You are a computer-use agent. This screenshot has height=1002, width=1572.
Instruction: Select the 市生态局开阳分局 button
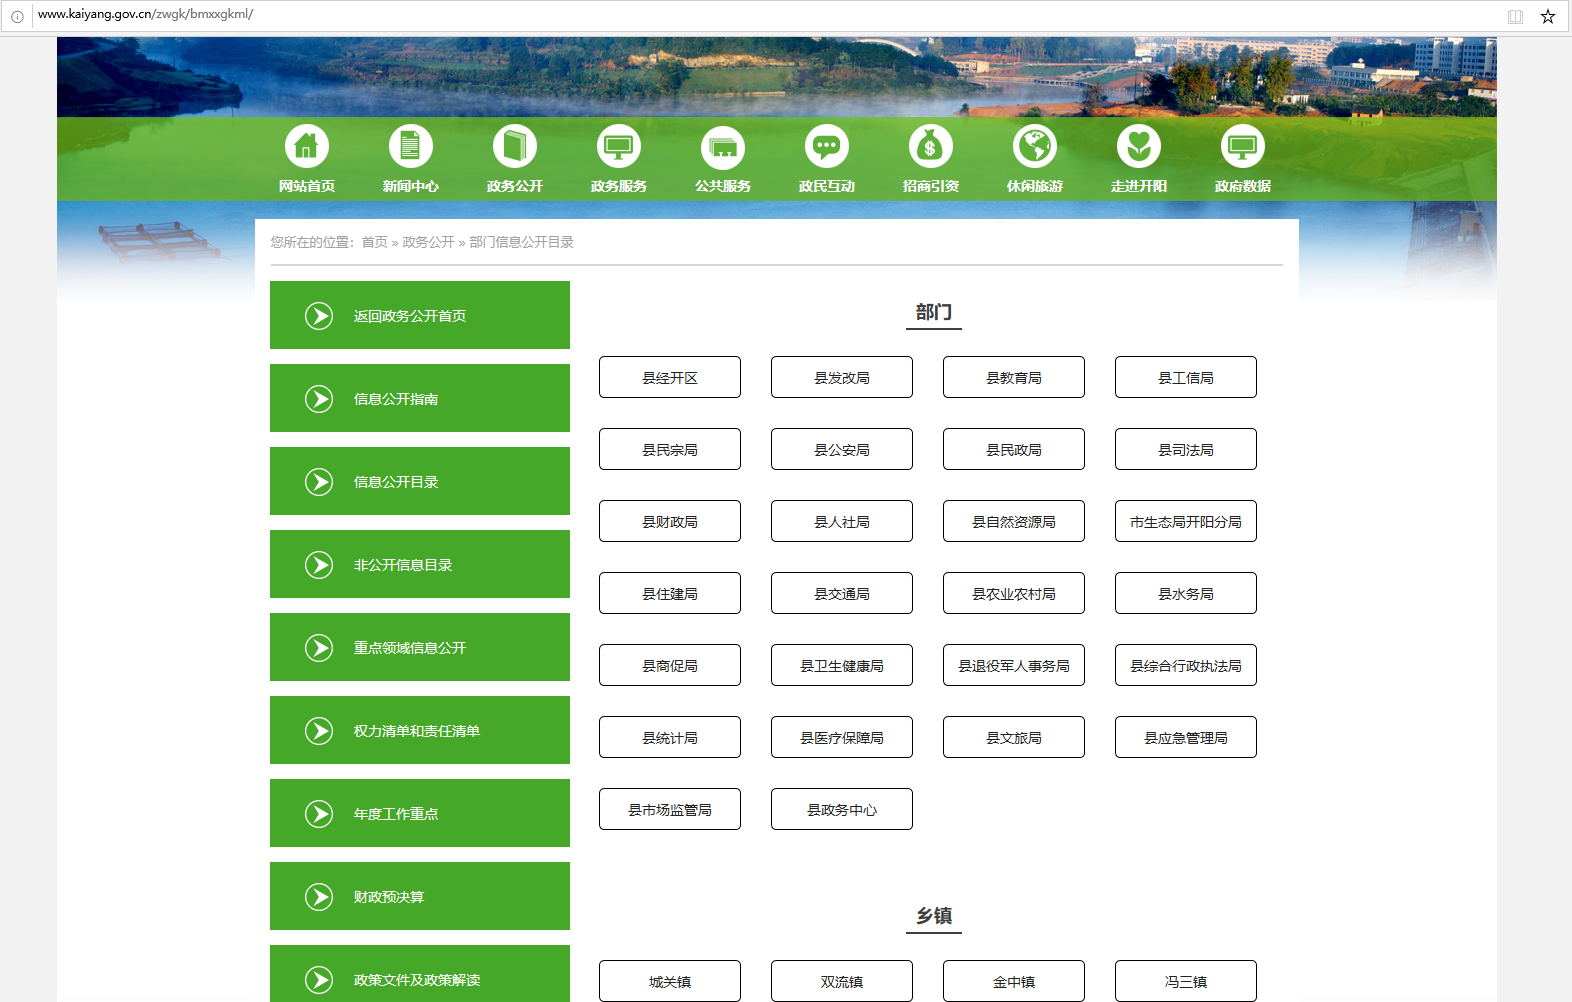coord(1185,522)
